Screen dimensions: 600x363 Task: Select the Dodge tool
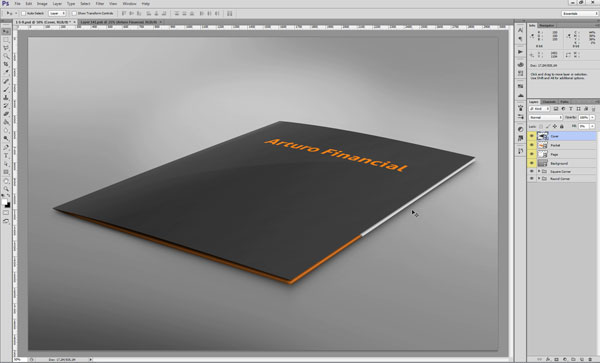[x=6, y=138]
